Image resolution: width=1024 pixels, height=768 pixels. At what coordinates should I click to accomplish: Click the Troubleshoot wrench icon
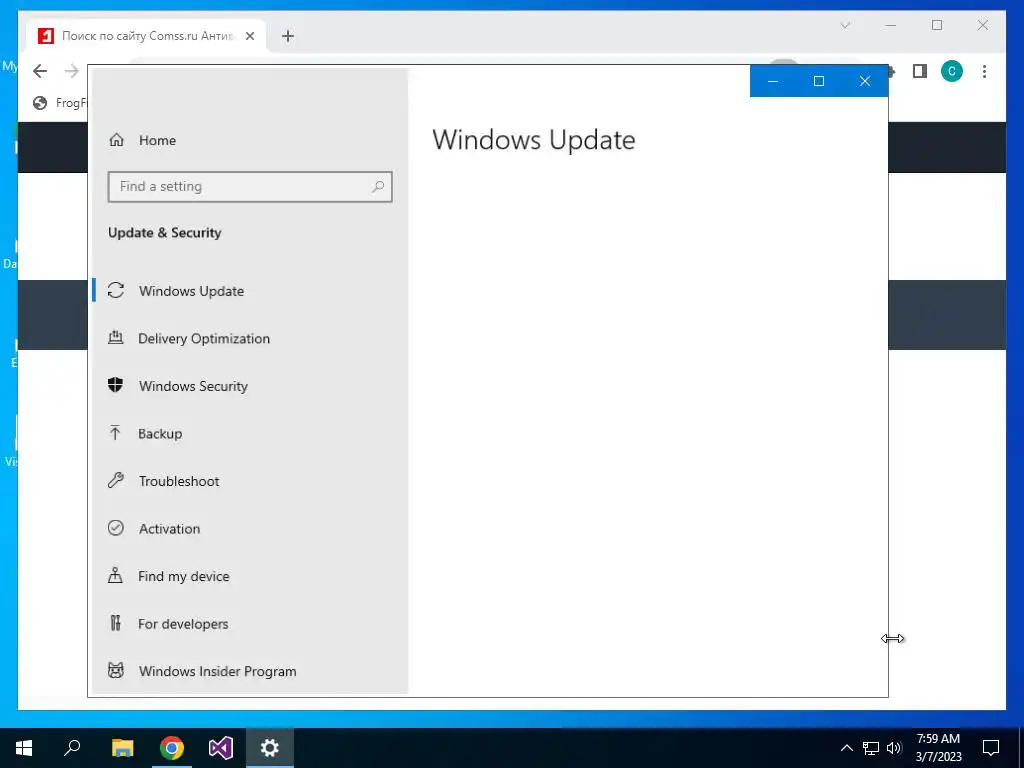point(116,481)
